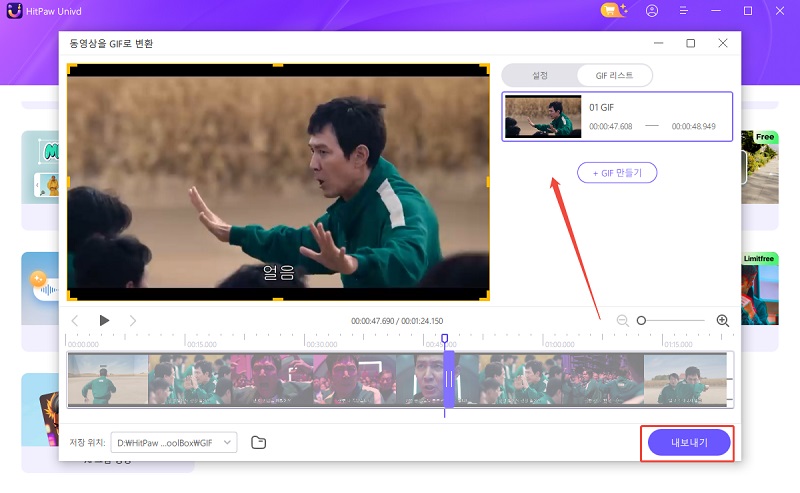Open the user account icon

pyautogui.click(x=652, y=11)
